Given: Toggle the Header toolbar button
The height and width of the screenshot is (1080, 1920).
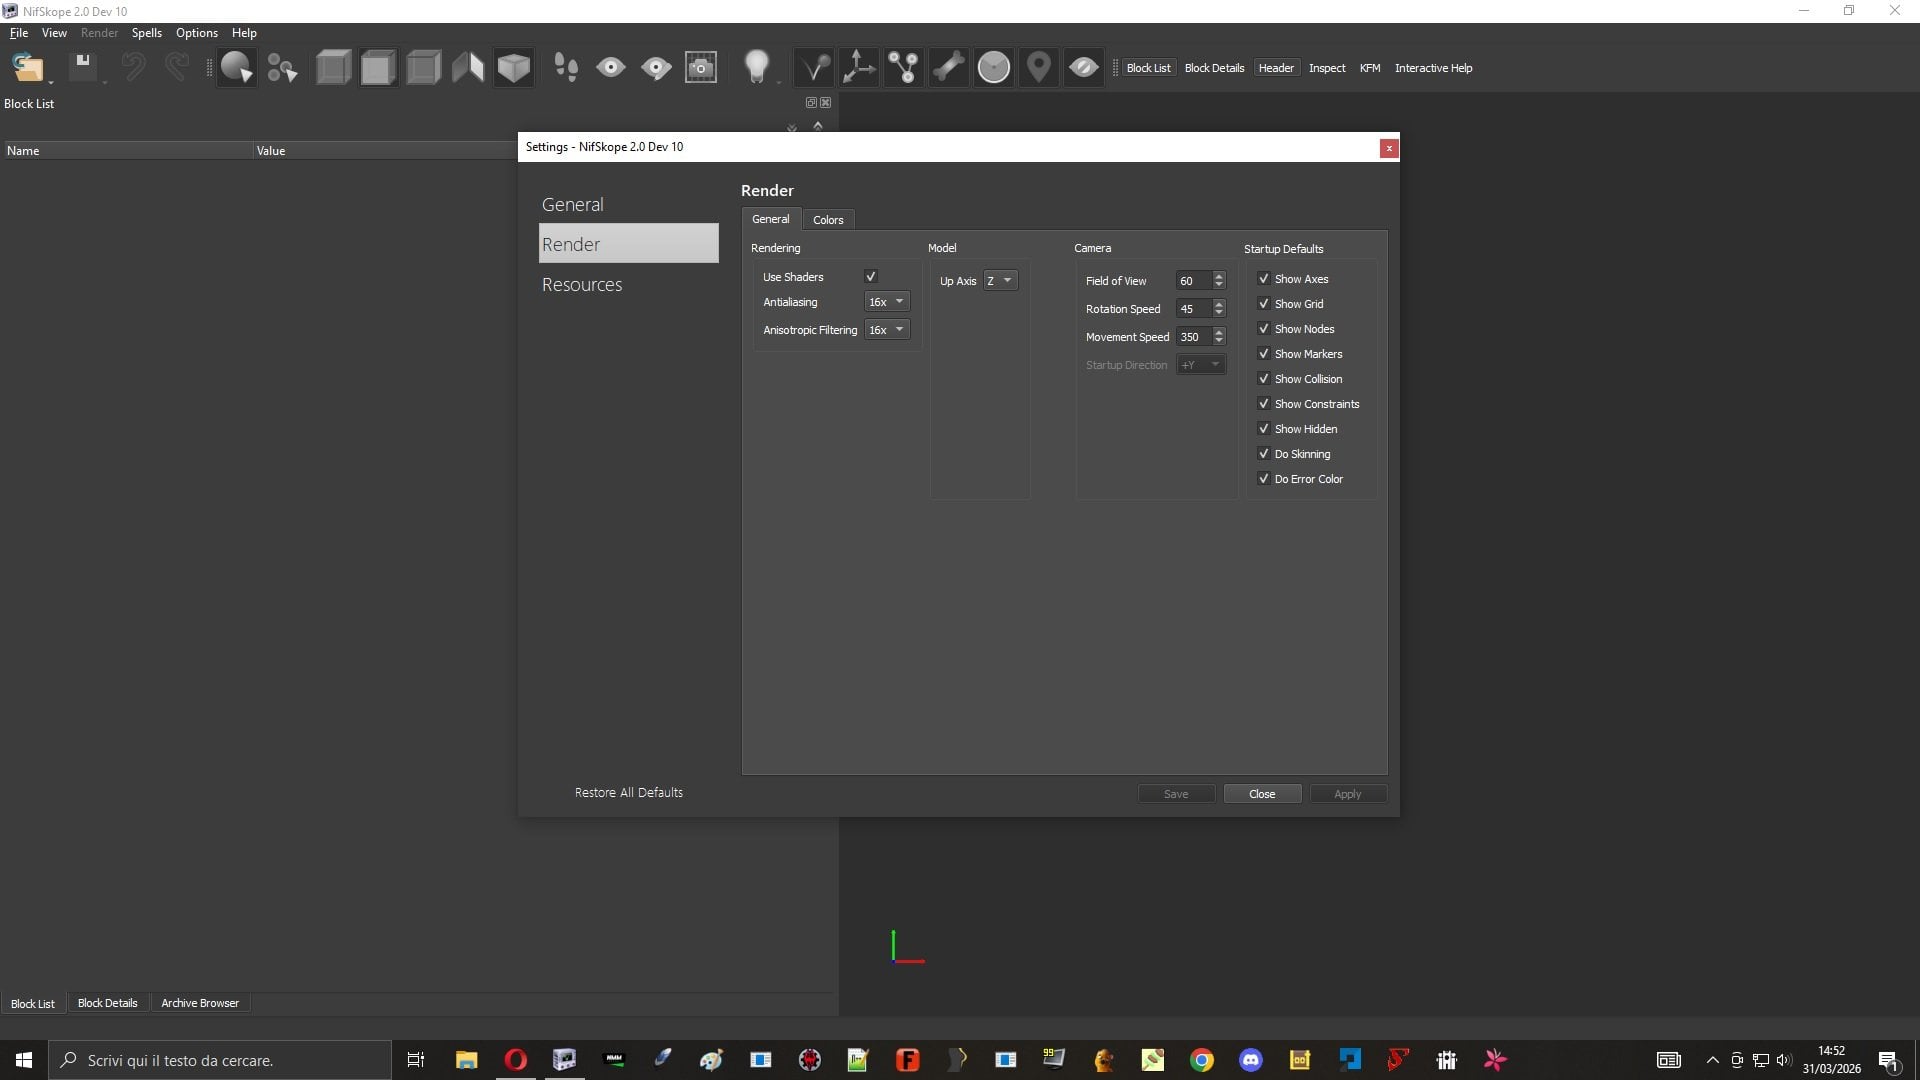Looking at the screenshot, I should [1276, 68].
